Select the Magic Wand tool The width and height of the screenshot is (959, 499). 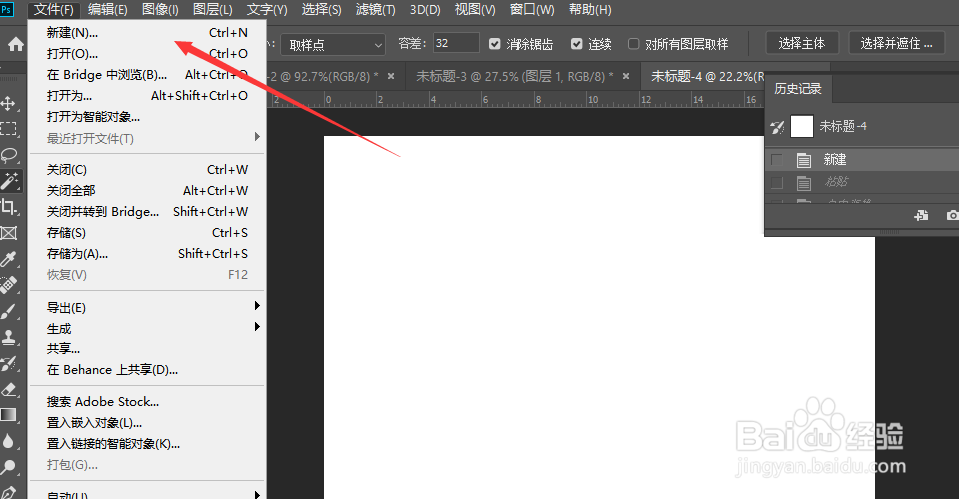tap(10, 181)
